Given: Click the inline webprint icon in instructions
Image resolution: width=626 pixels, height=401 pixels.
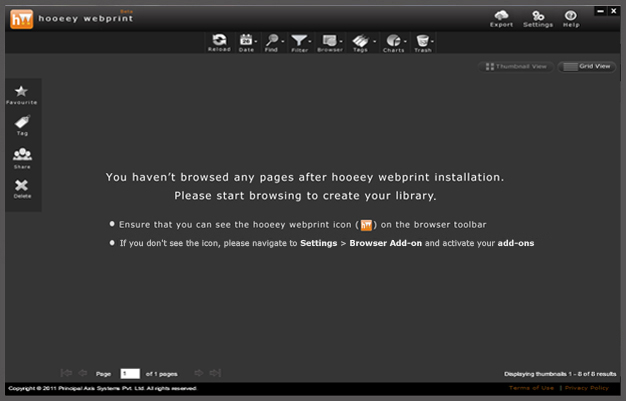Looking at the screenshot, I should point(366,225).
